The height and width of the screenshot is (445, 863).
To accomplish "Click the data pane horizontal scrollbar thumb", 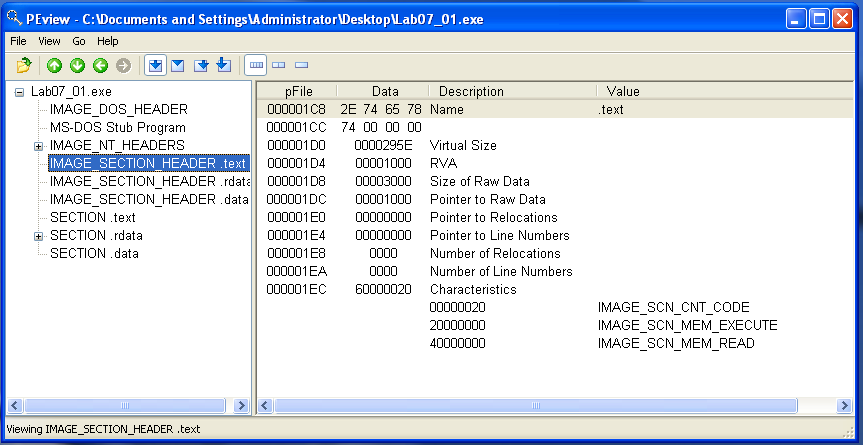I will [x=536, y=406].
